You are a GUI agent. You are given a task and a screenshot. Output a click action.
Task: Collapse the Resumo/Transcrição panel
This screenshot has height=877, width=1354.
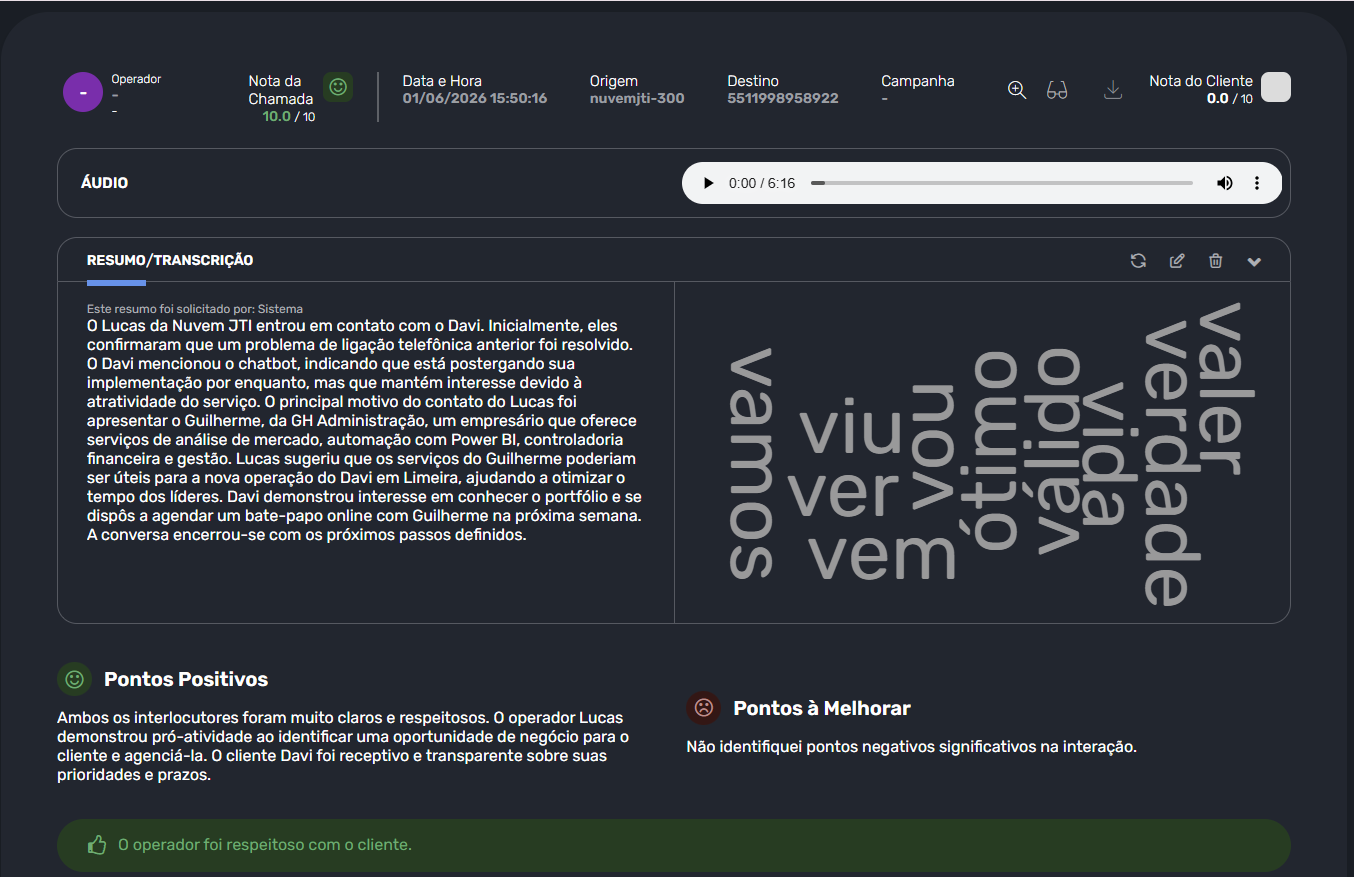pos(1254,262)
